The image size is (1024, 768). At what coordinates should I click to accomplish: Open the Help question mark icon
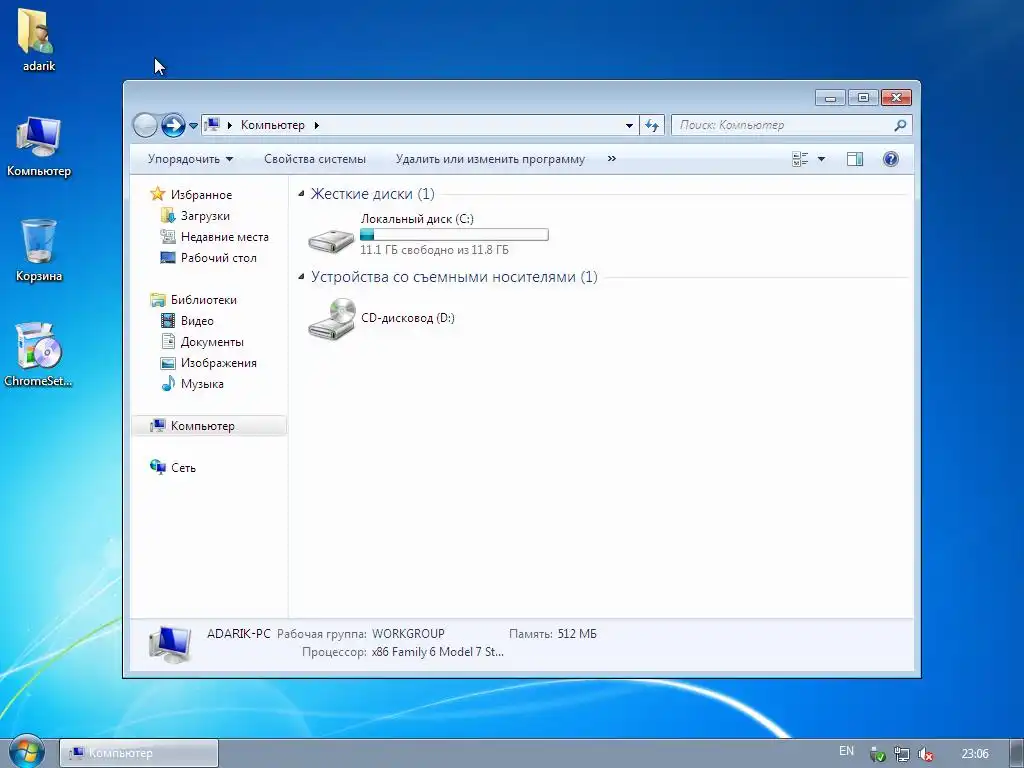coord(891,159)
